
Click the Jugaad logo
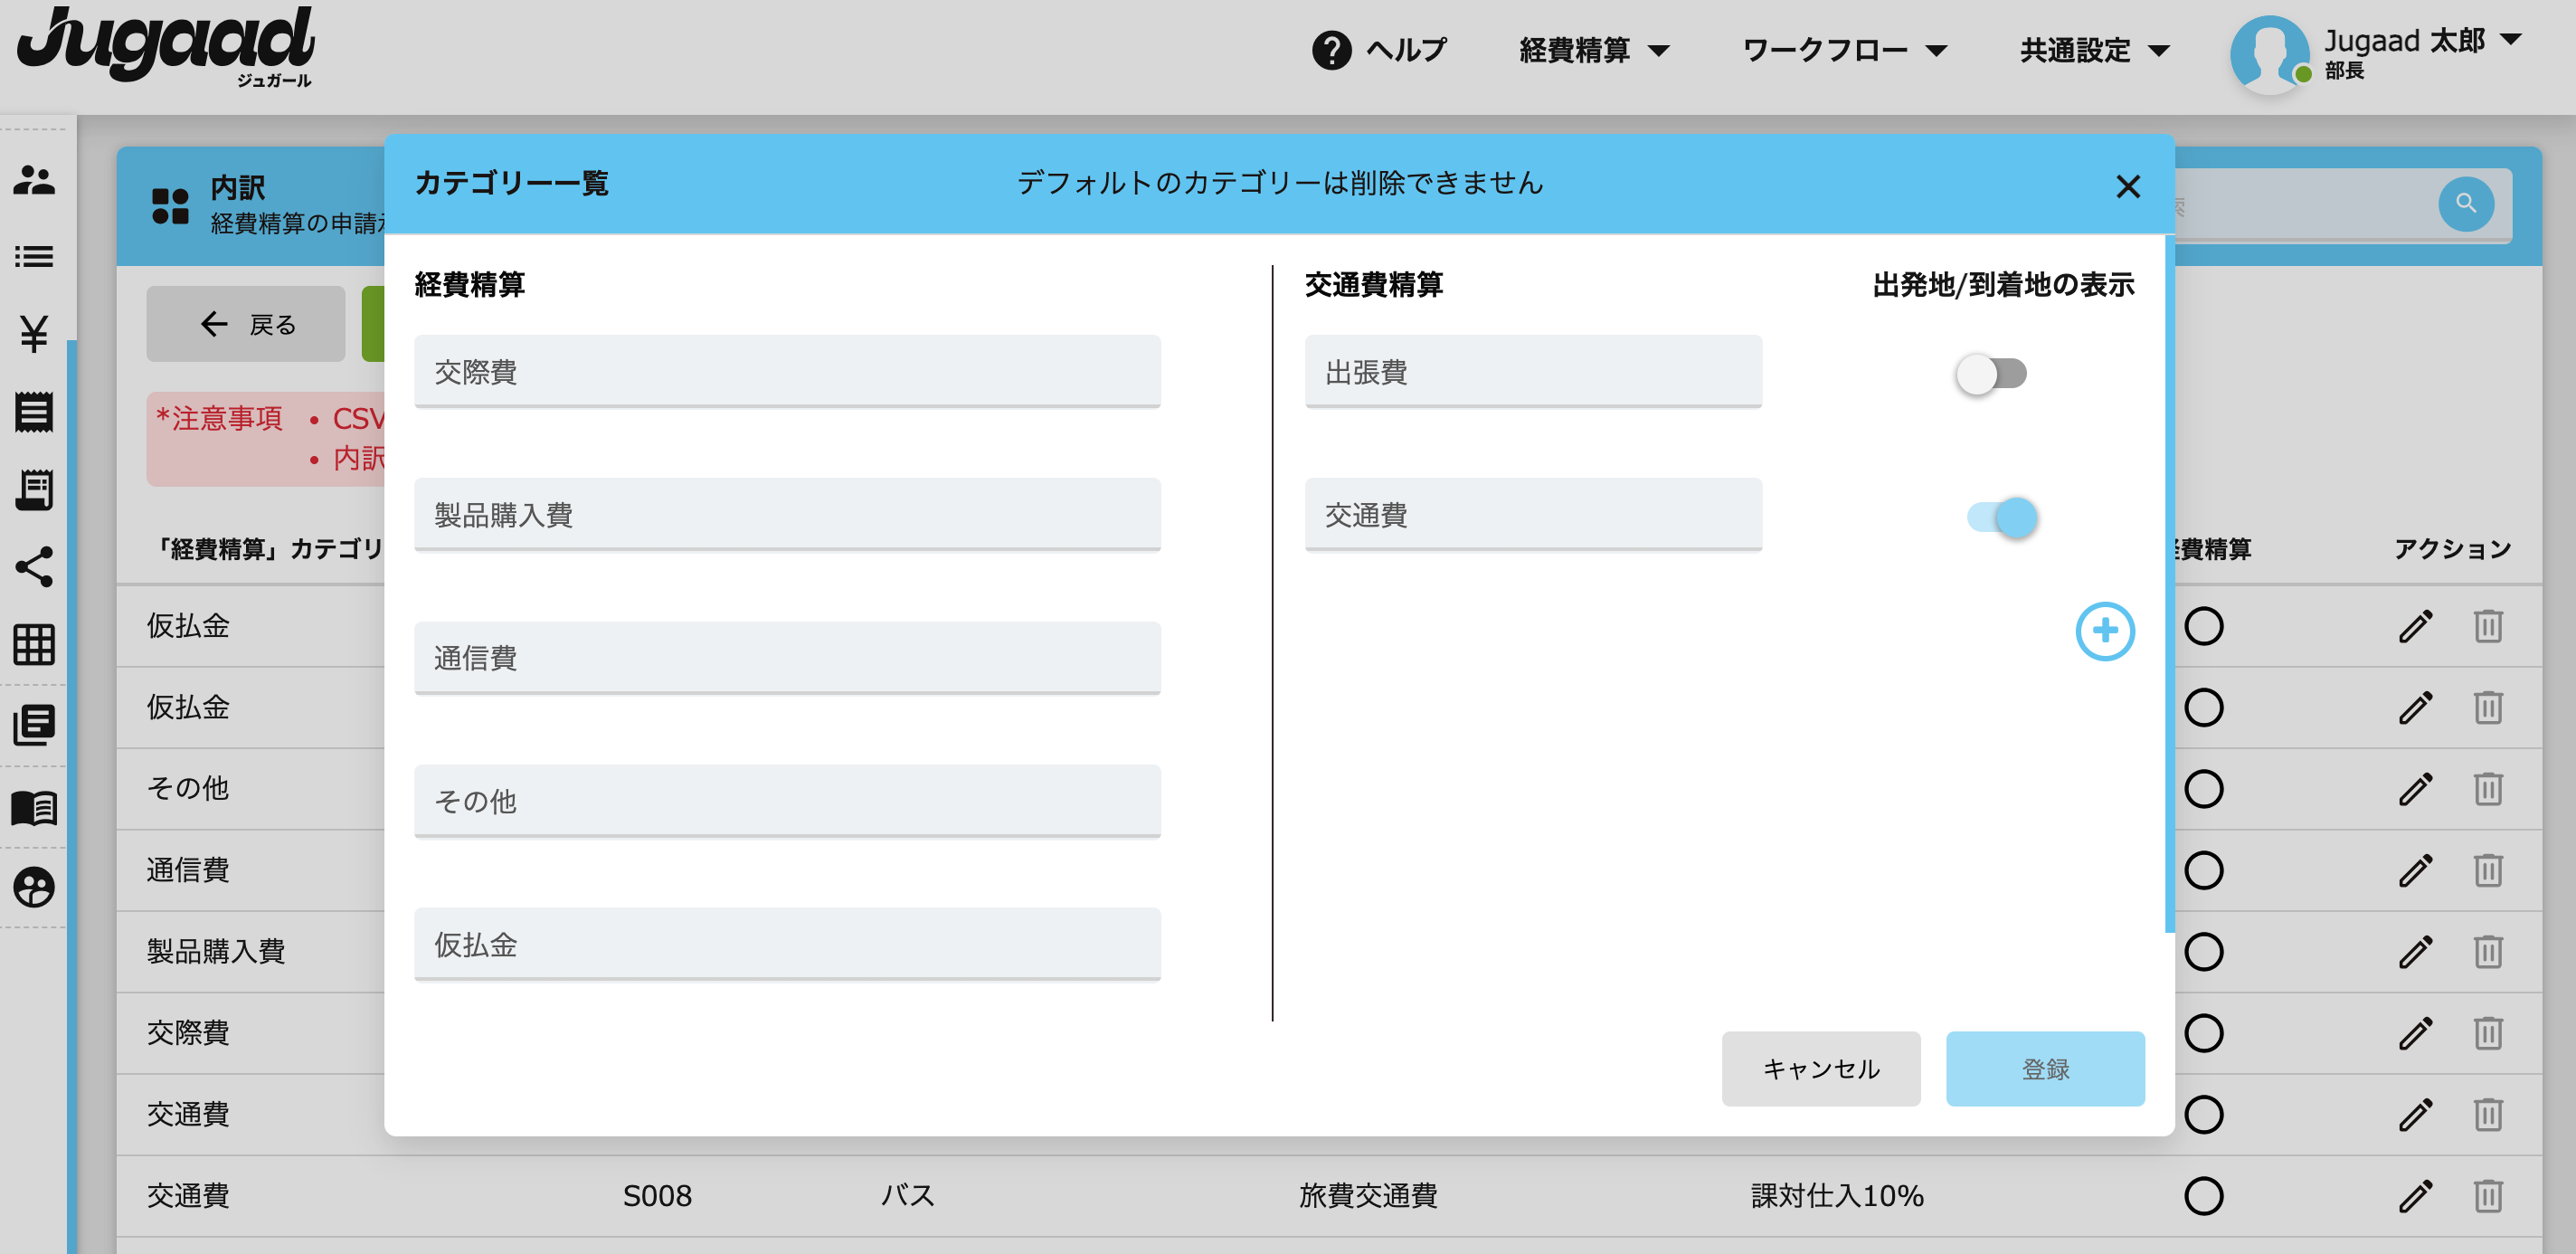click(x=166, y=46)
